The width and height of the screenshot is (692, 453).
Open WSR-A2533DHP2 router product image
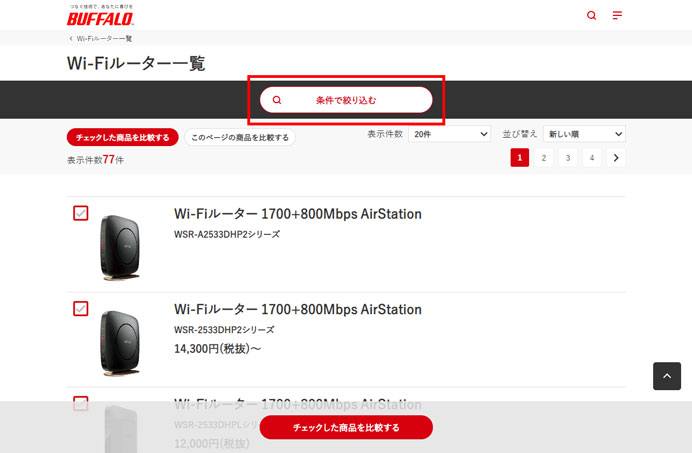coord(120,247)
